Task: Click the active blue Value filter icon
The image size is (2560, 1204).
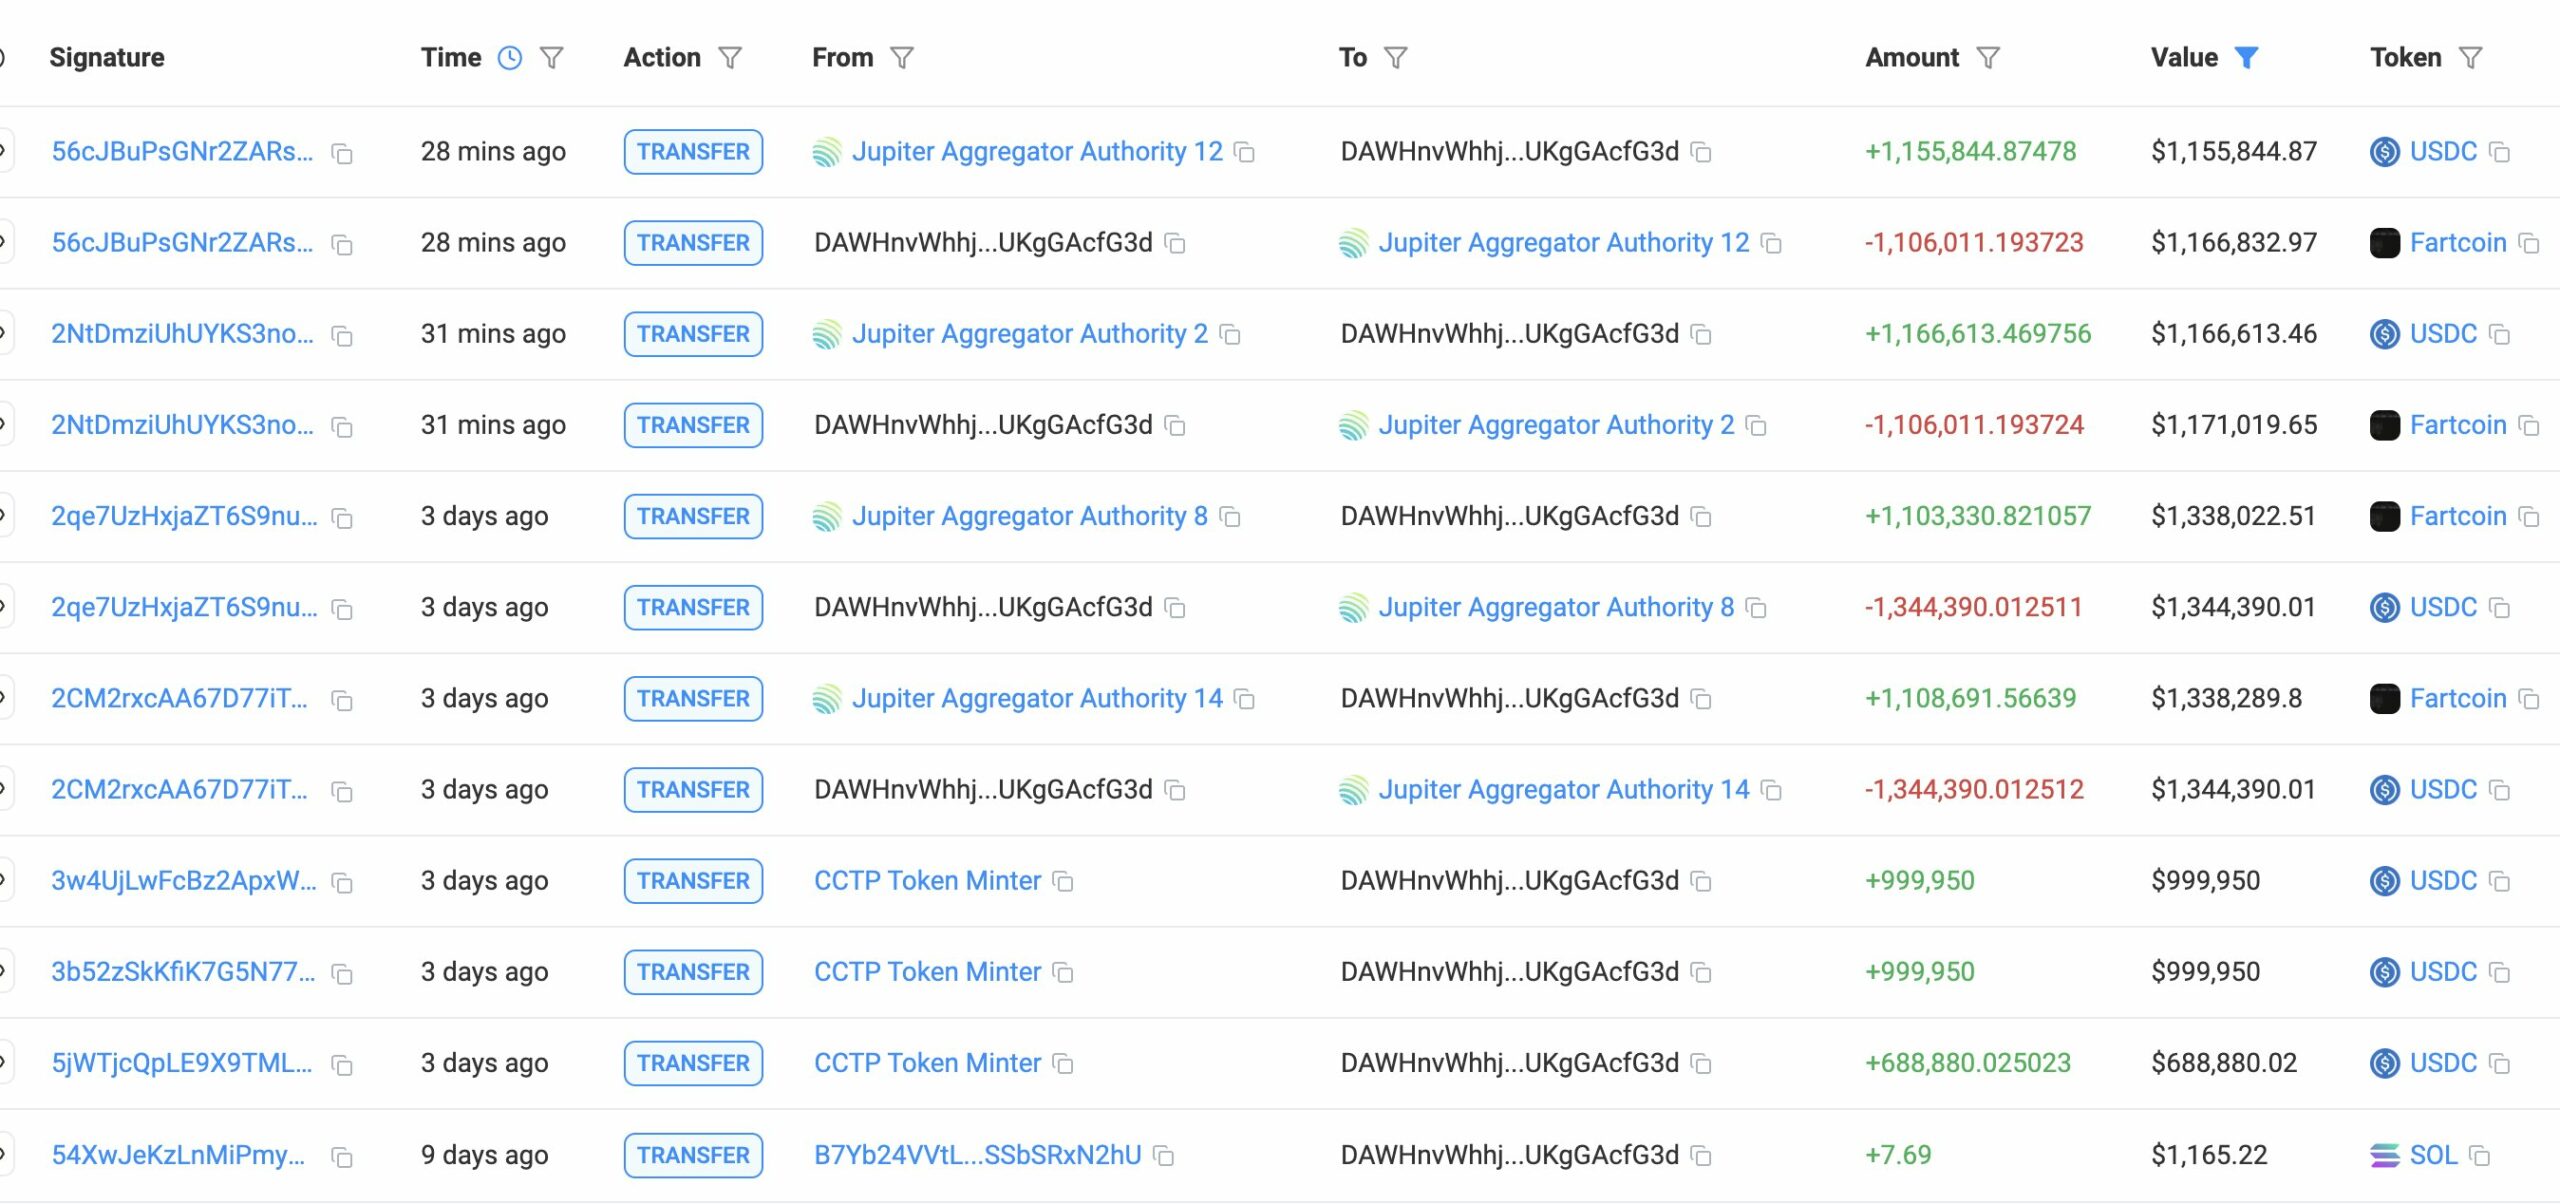Action: point(2246,58)
